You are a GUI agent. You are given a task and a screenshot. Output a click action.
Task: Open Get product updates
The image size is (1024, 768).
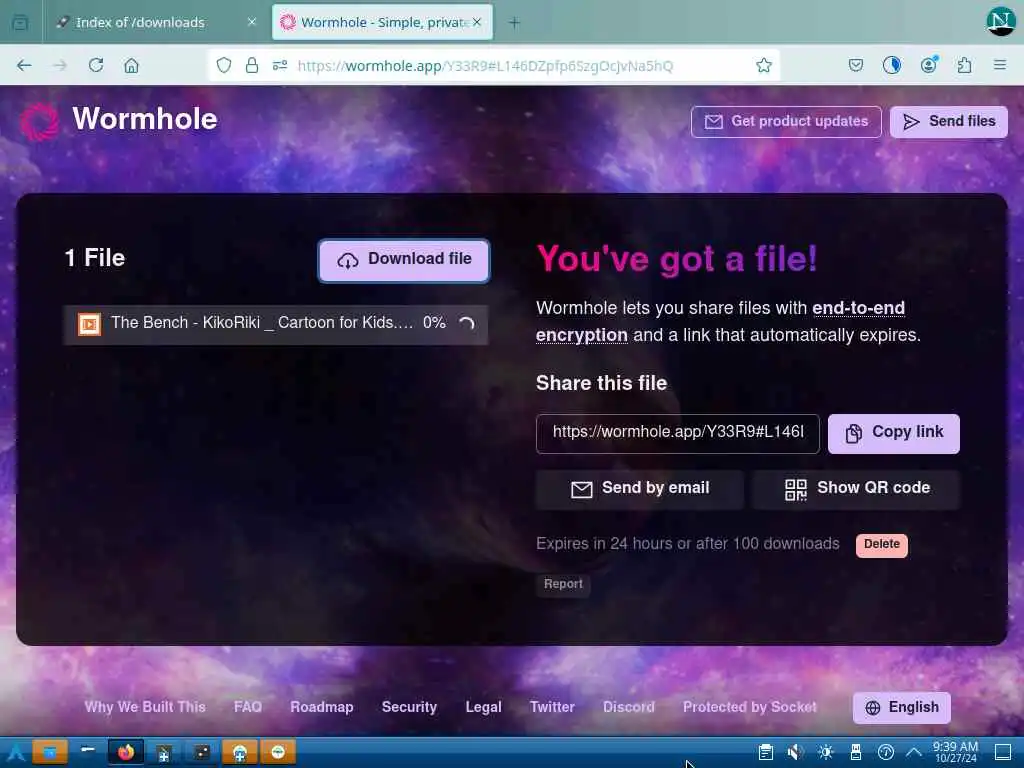click(786, 121)
